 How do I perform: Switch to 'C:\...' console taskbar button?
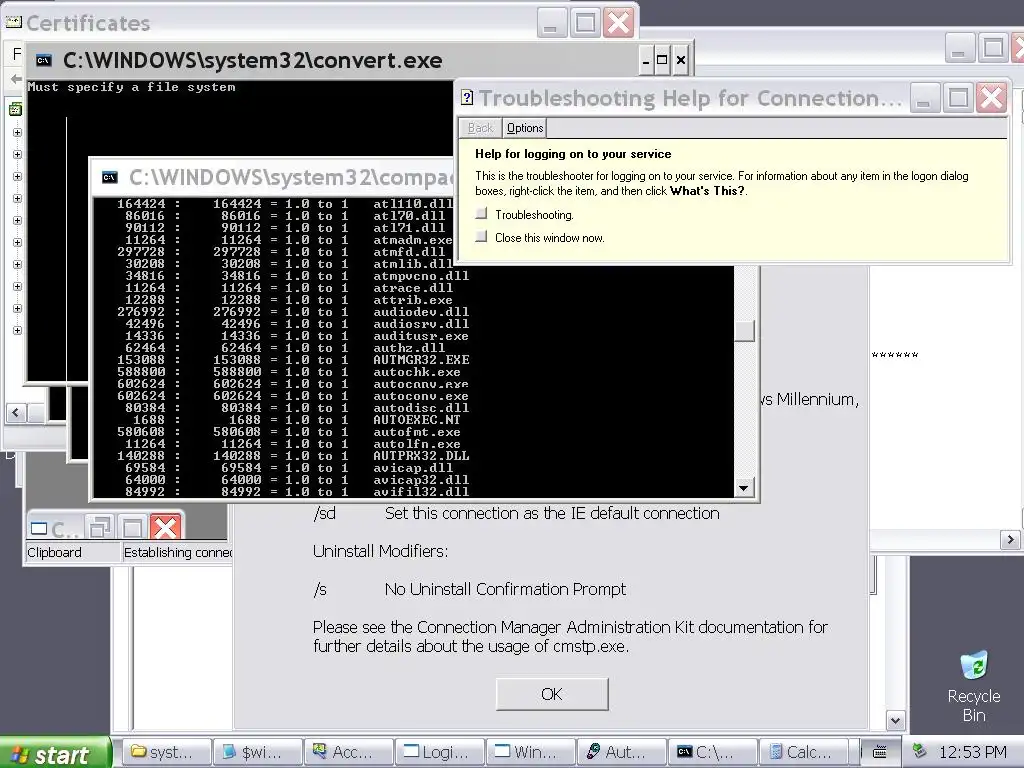713,752
